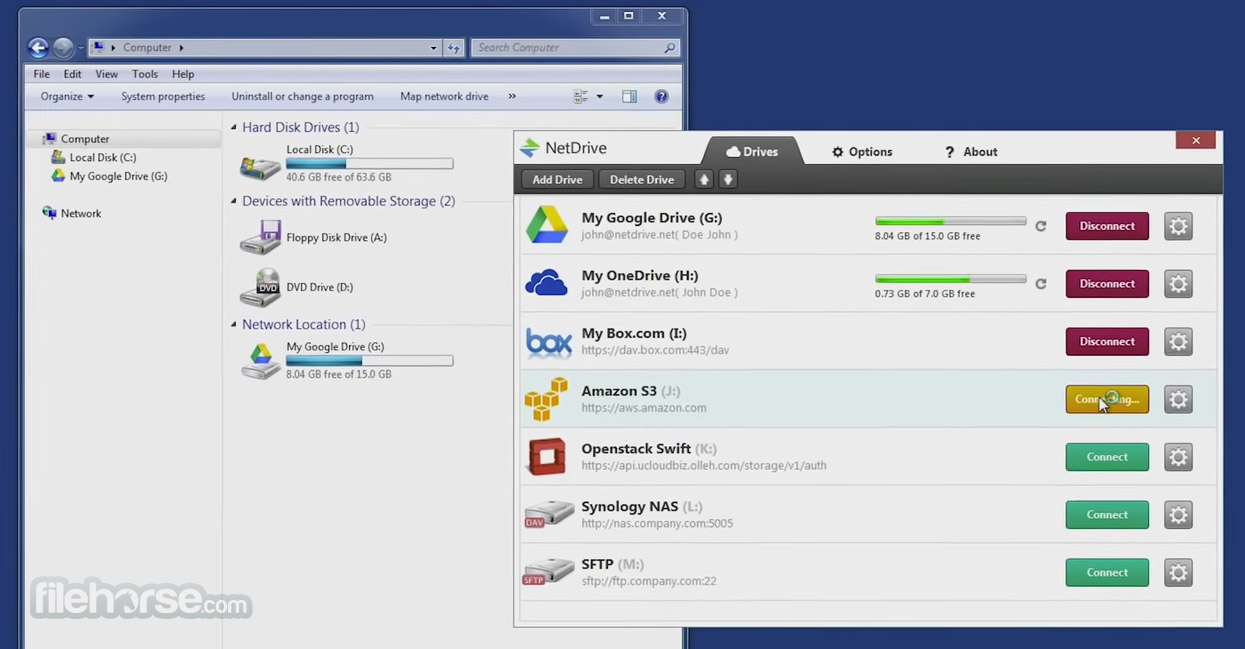Select the SFTP drive icon
This screenshot has height=649, width=1245.
tap(549, 573)
